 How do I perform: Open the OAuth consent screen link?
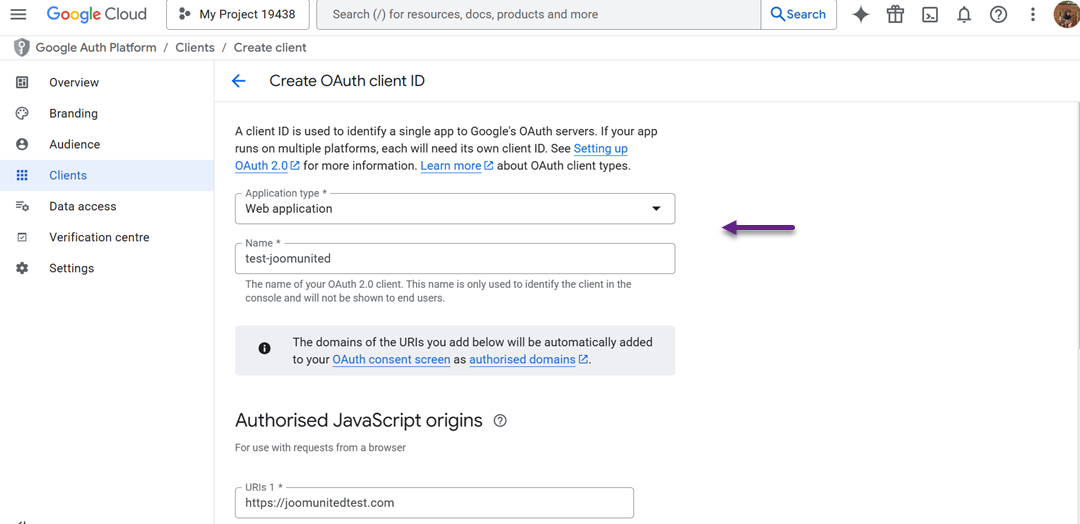(x=391, y=359)
